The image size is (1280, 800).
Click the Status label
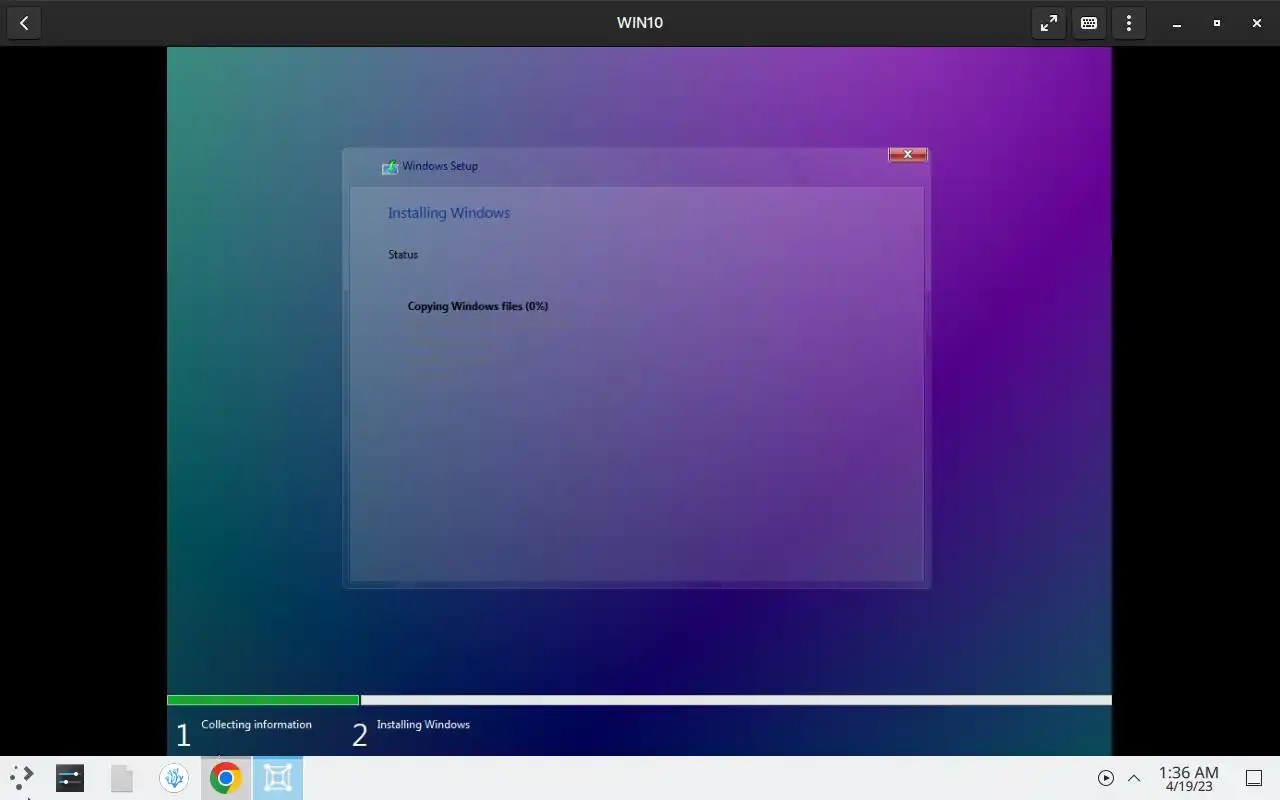click(x=403, y=255)
